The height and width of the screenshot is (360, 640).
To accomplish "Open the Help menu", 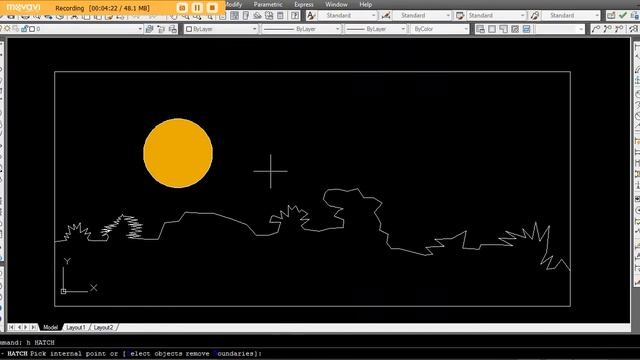I will coord(365,4).
